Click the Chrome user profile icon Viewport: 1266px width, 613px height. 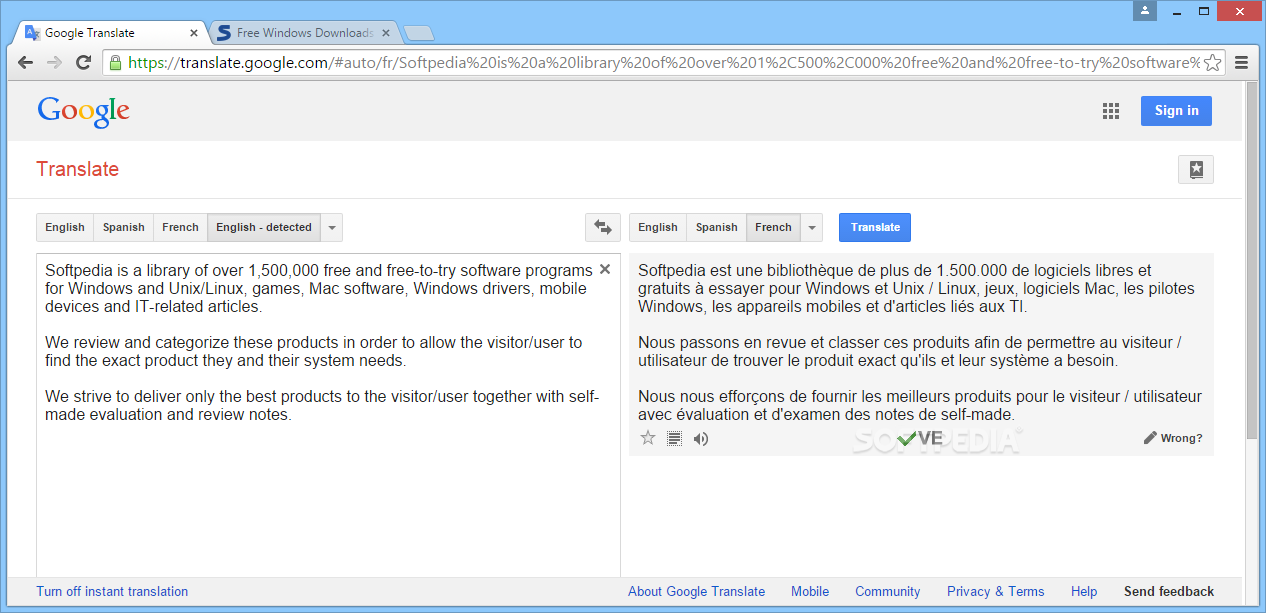(1144, 10)
